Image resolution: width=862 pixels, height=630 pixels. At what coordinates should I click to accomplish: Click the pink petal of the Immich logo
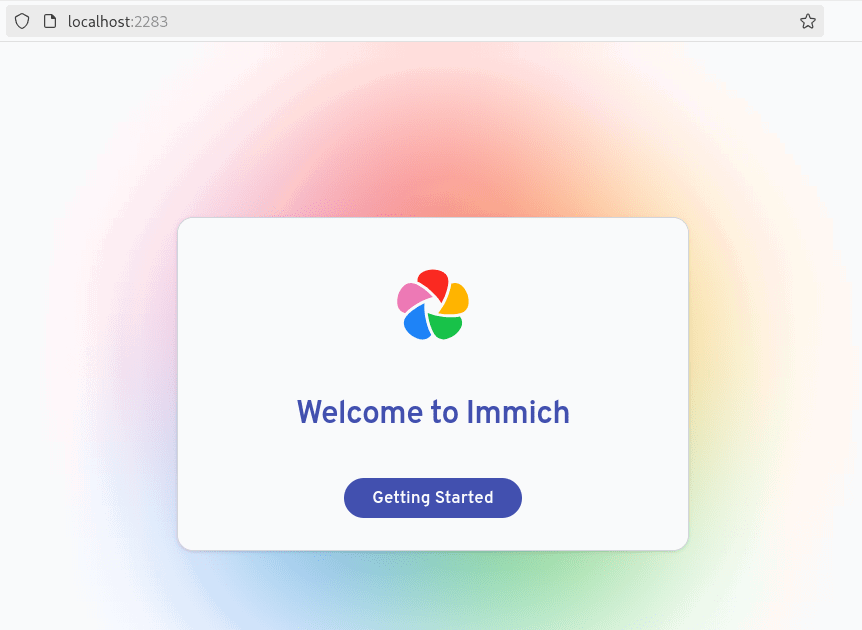[411, 296]
